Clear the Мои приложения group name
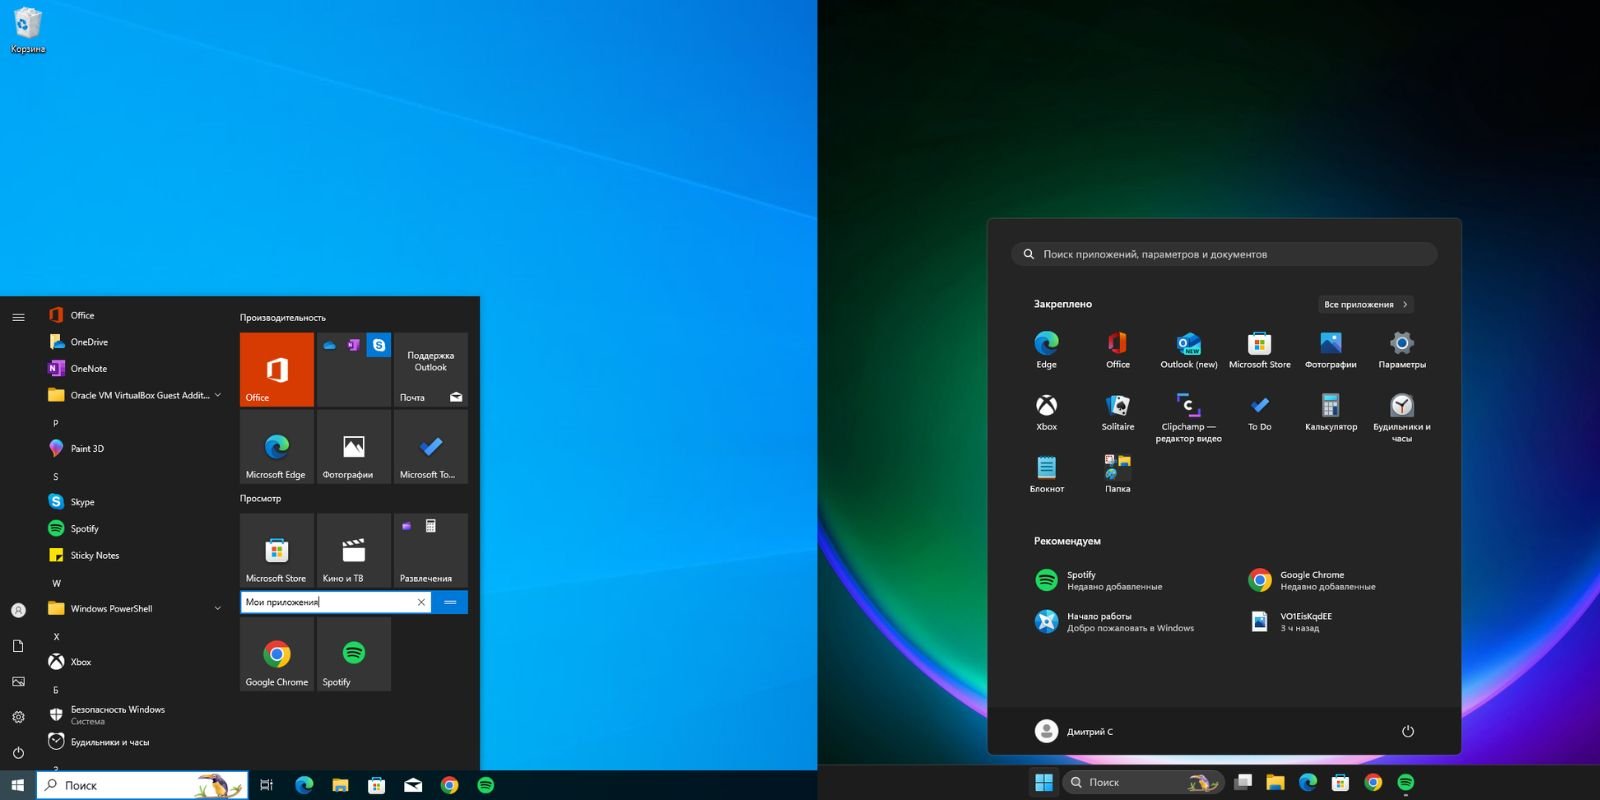Screen dimensions: 1600x800 coord(421,602)
